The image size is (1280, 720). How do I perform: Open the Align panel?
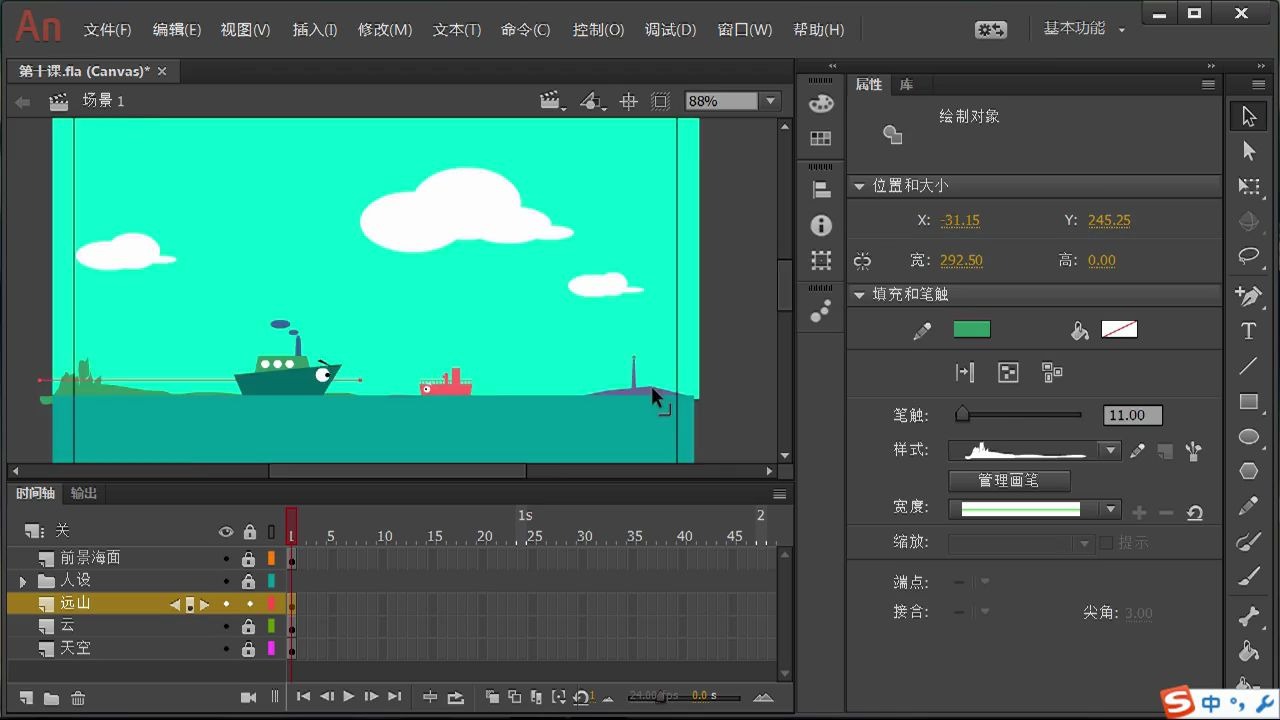(820, 188)
